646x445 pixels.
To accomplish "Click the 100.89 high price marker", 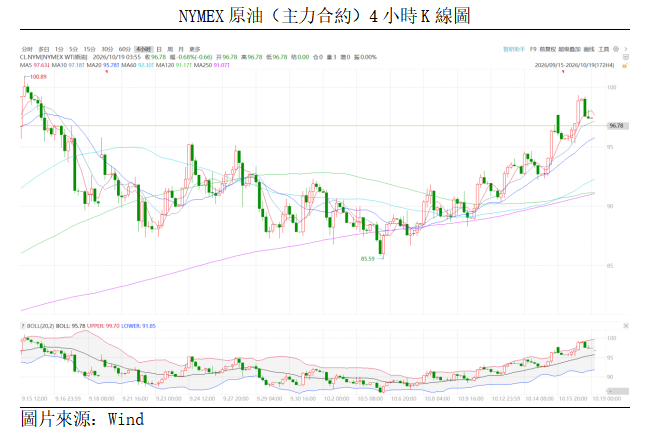I will pos(38,77).
